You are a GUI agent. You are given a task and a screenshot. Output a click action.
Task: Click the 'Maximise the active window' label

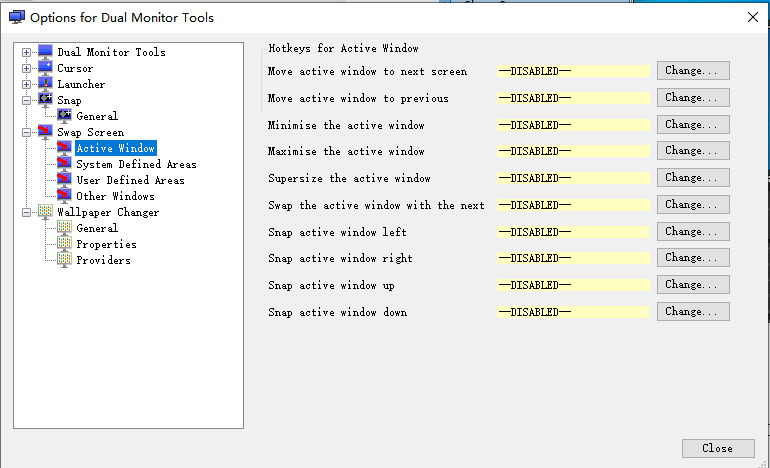(346, 151)
